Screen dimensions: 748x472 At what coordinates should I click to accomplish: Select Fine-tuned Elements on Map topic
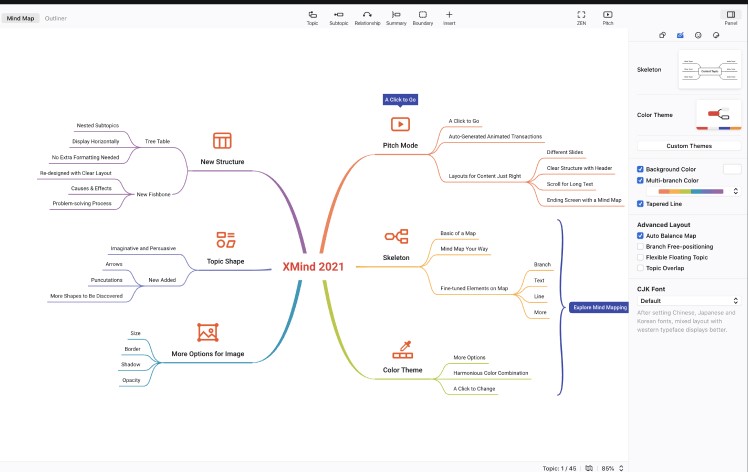pyautogui.click(x=474, y=288)
